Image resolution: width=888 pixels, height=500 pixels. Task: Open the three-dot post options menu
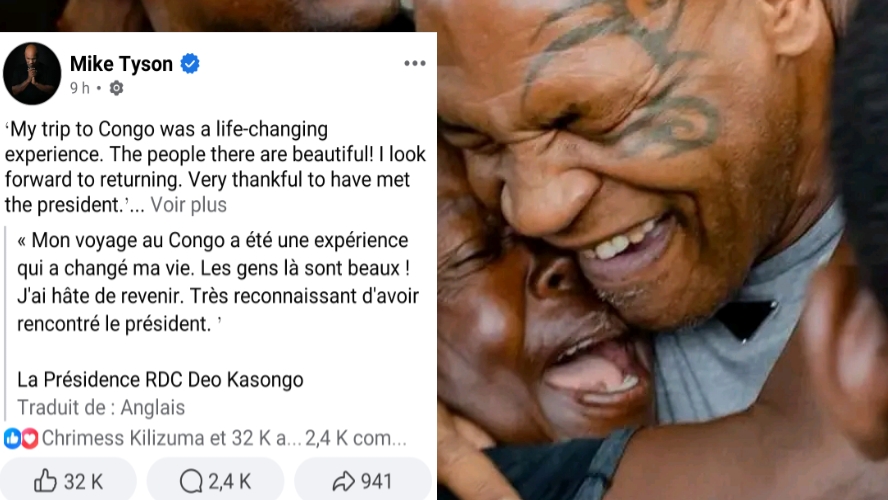[415, 63]
